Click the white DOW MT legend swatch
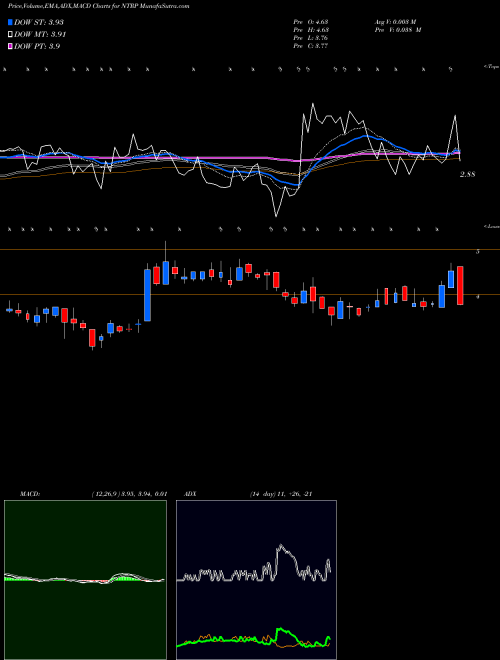Image resolution: width=500 pixels, height=660 pixels. 10,34
